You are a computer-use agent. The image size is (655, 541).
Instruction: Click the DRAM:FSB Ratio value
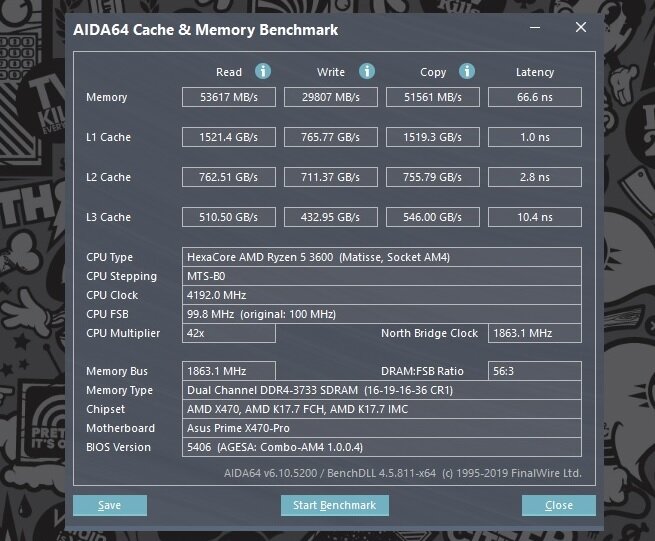coord(535,371)
